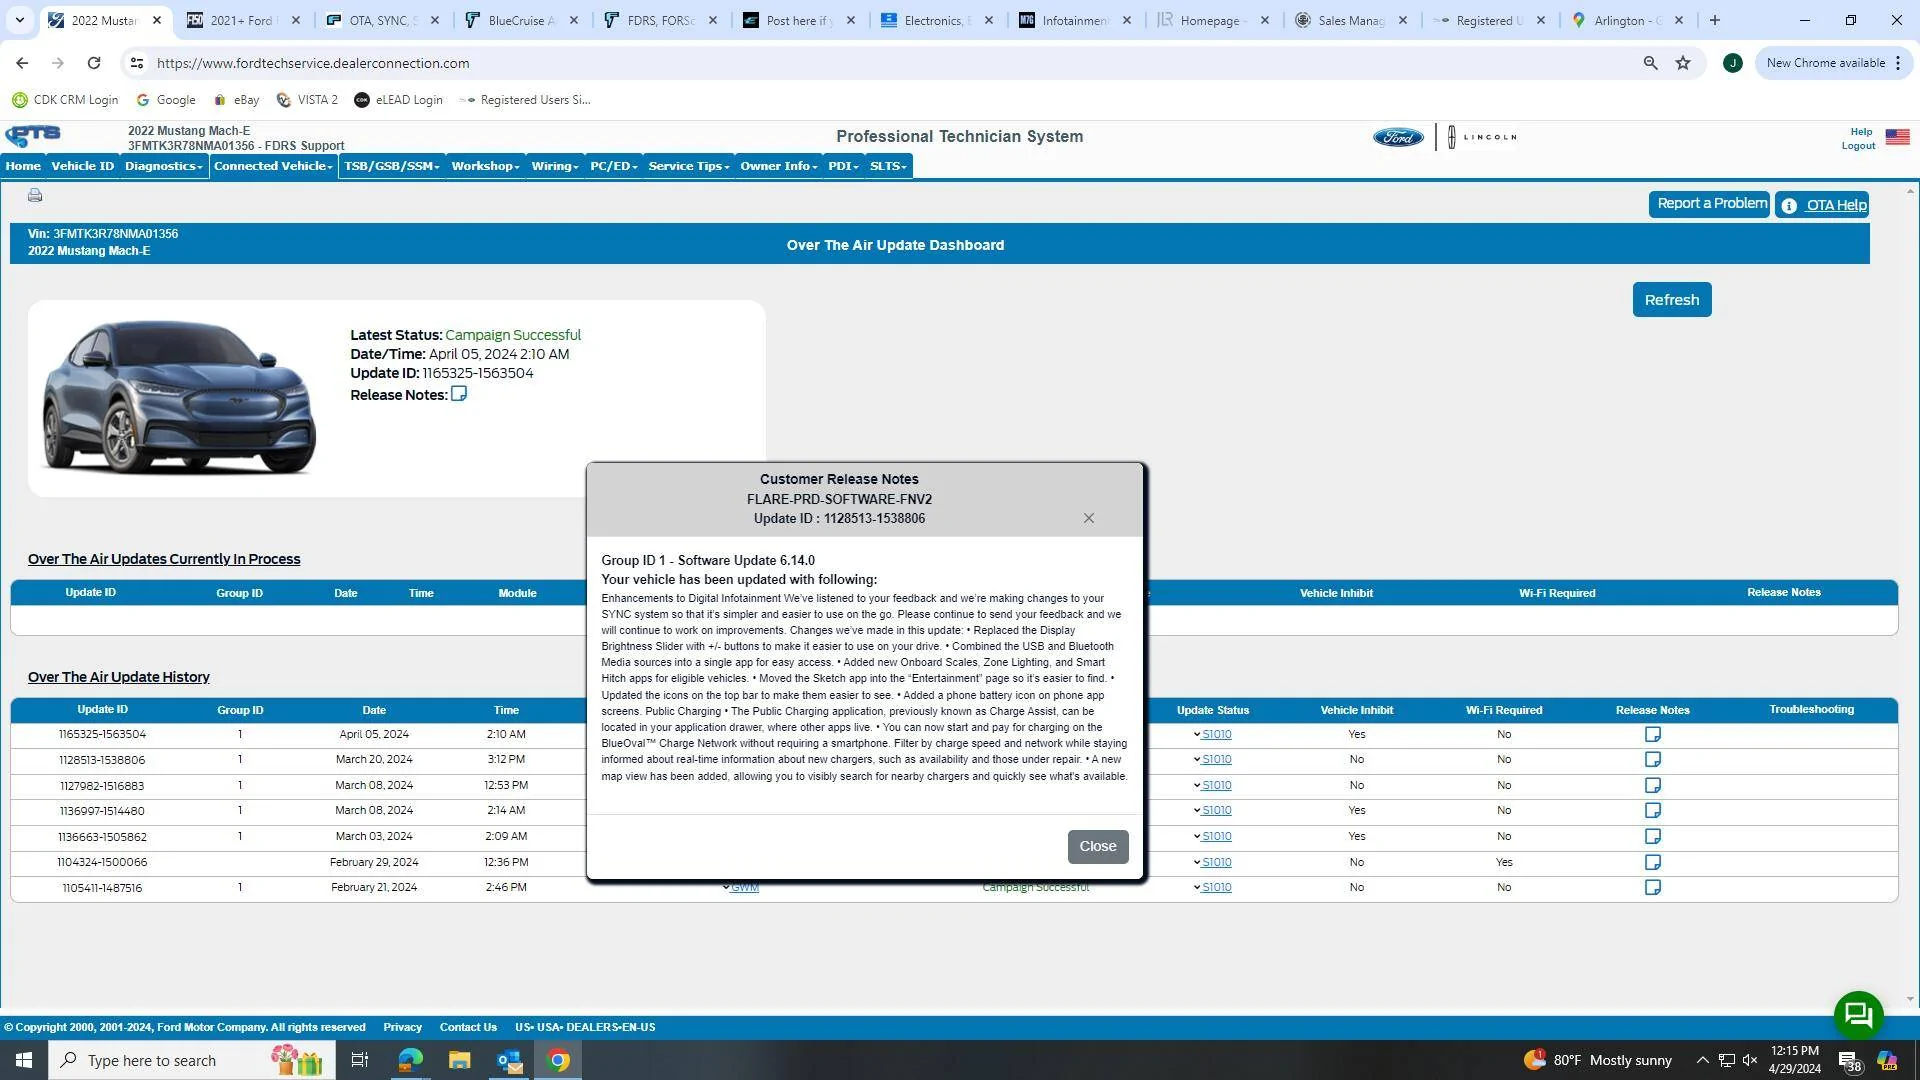Click the Ford oval logo
The width and height of the screenshot is (1920, 1080).
[x=1397, y=137]
